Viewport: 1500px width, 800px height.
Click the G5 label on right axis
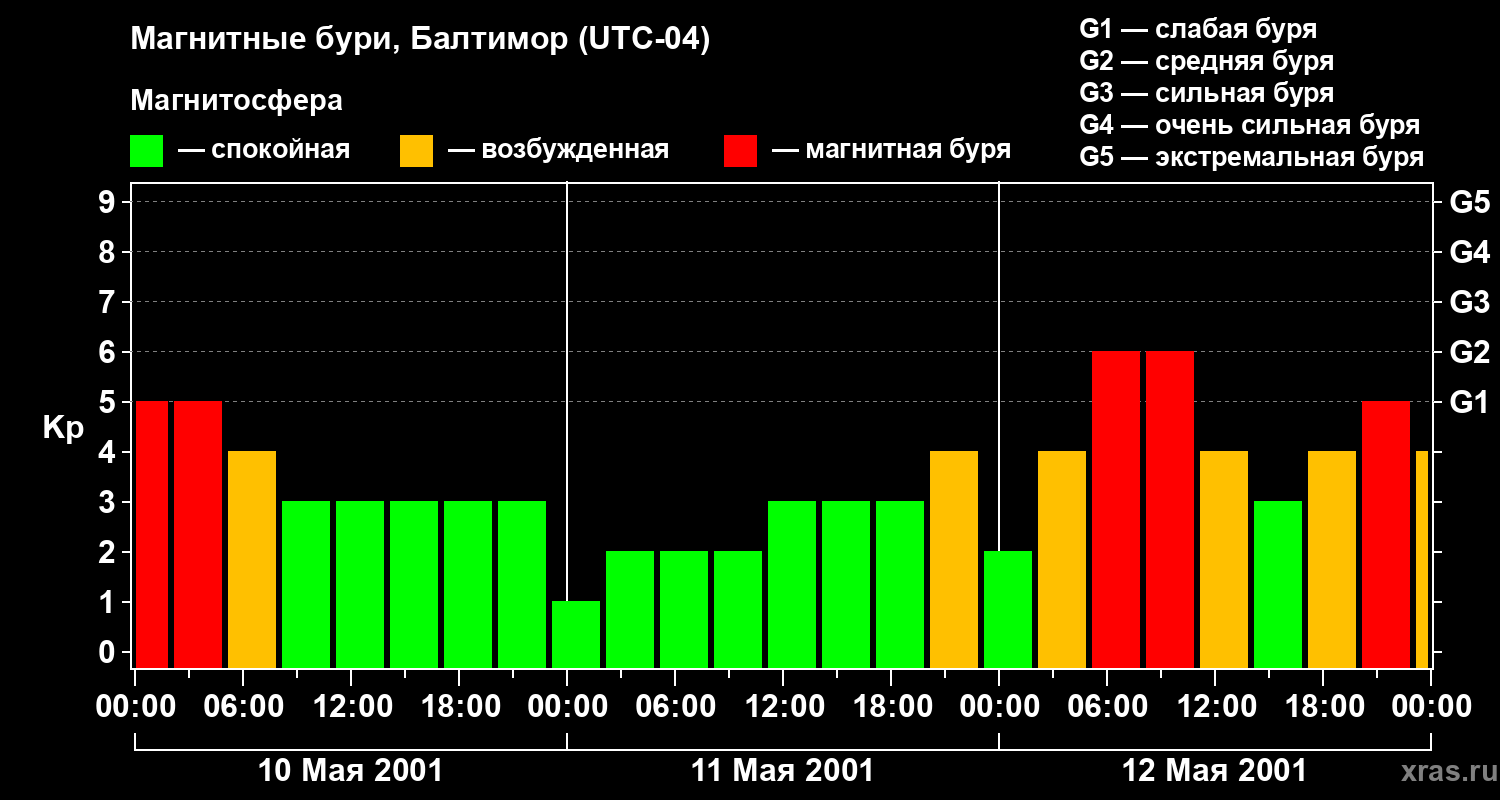click(1469, 202)
